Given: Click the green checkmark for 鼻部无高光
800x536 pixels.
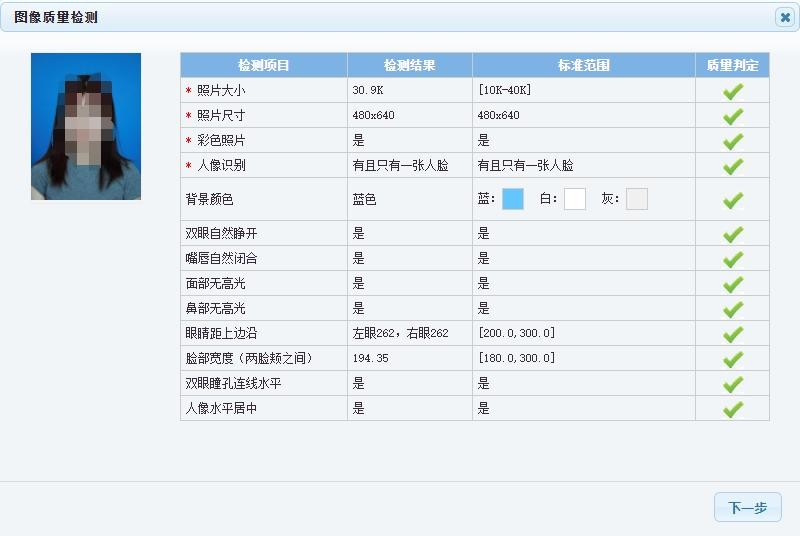Looking at the screenshot, I should pyautogui.click(x=733, y=310).
